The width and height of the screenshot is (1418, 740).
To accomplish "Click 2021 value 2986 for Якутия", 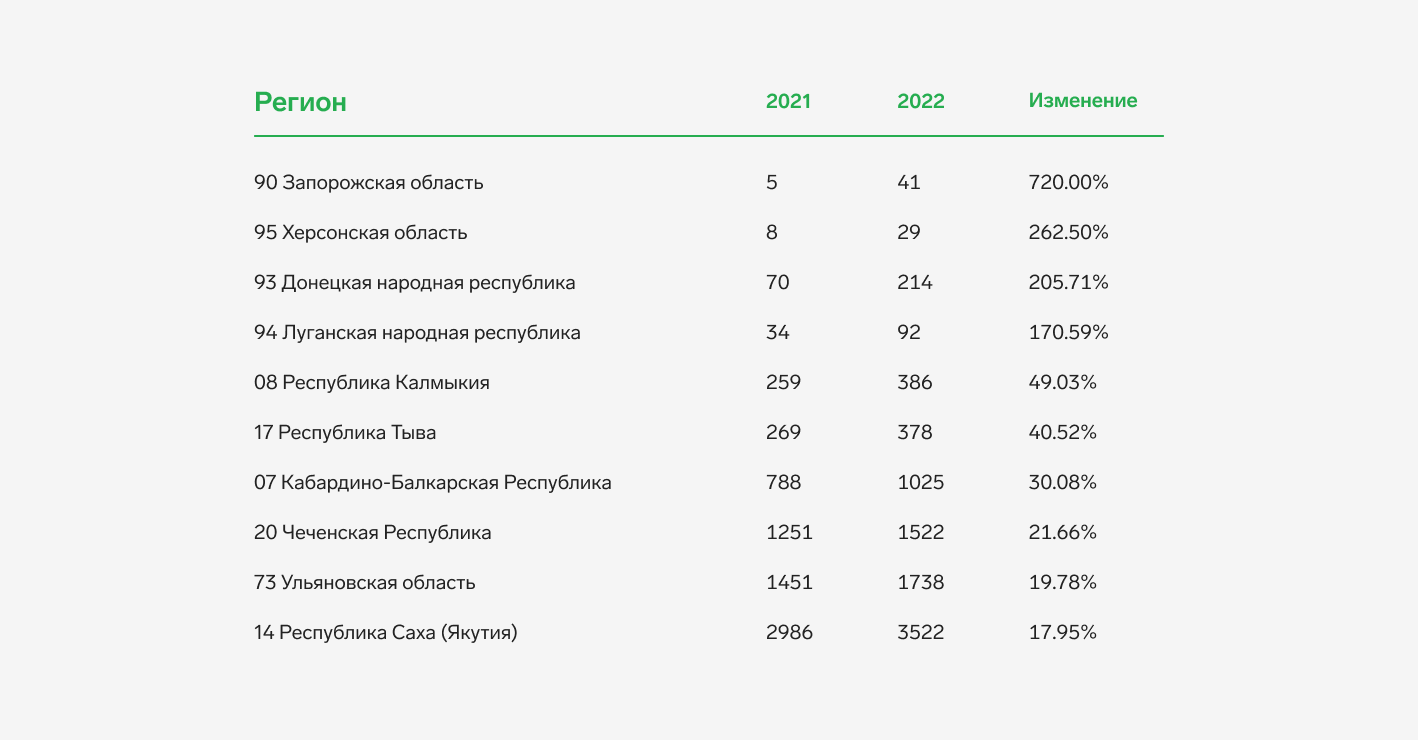I will pyautogui.click(x=789, y=633).
